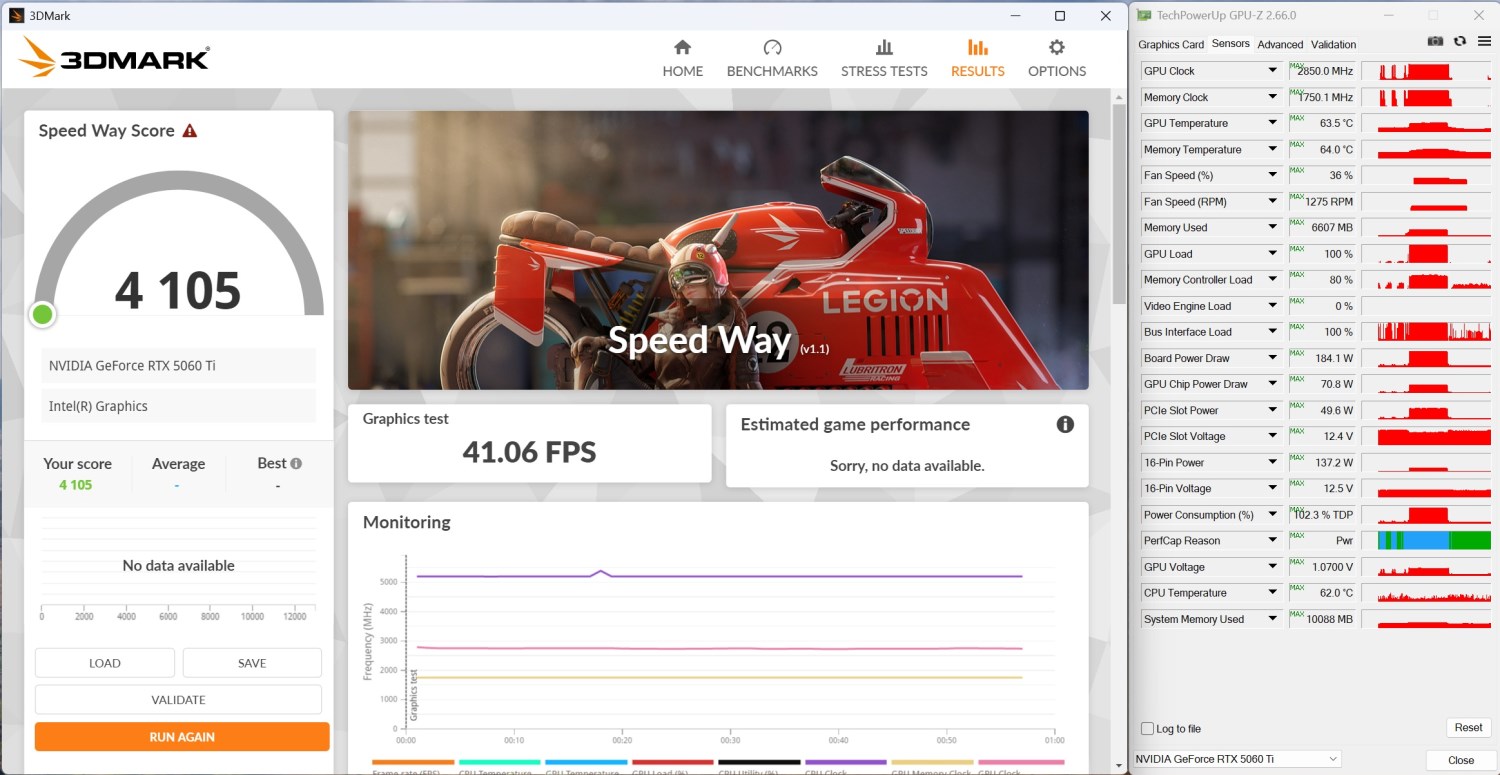Switch to the Graphics Card tab in GPU-Z

(x=1171, y=44)
